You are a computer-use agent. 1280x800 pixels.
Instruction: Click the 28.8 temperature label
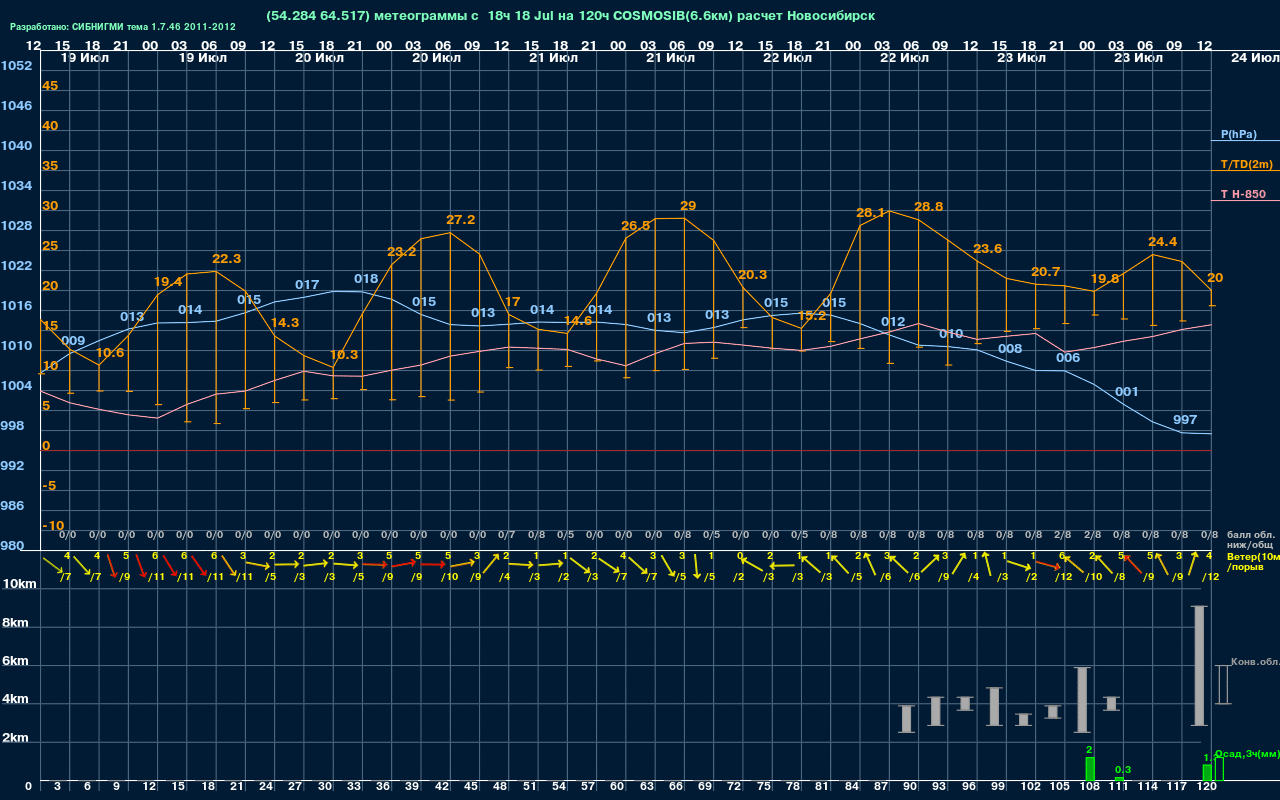click(929, 206)
